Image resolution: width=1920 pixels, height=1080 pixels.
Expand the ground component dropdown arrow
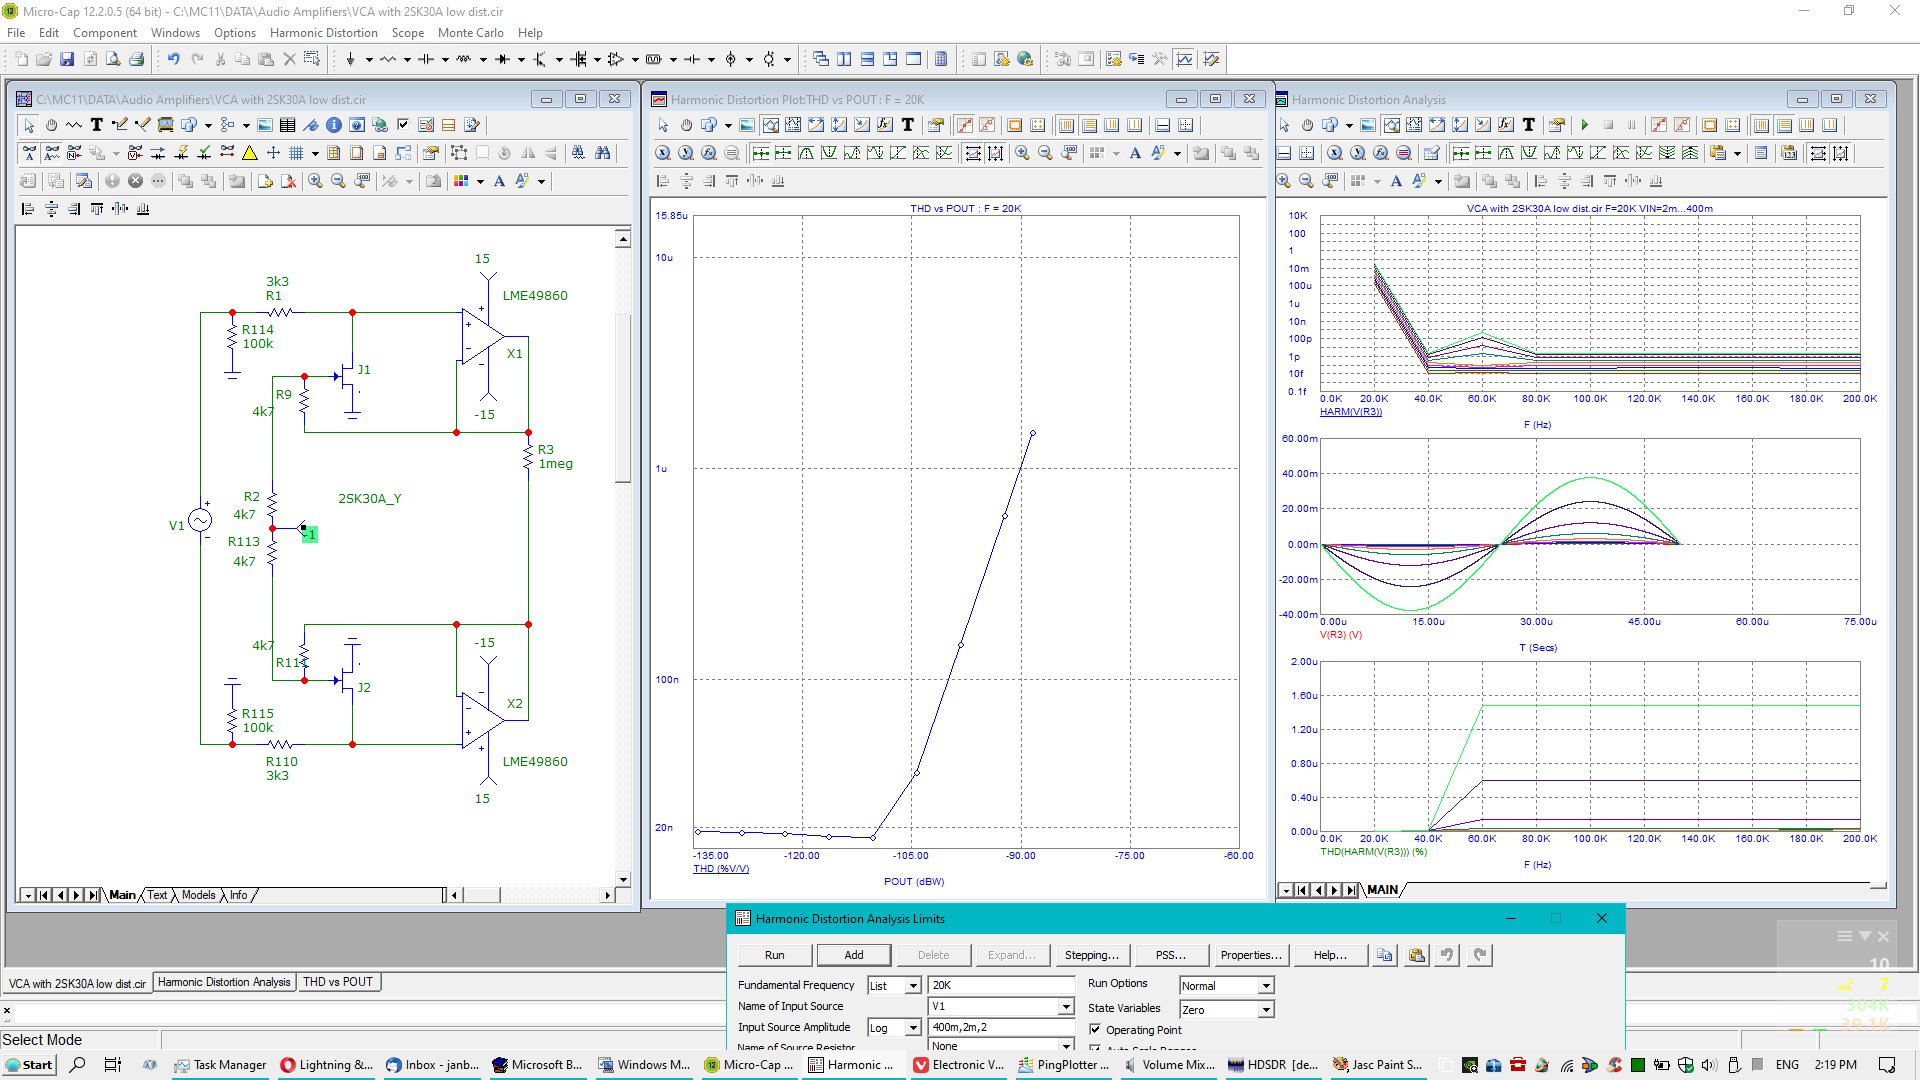click(x=369, y=59)
